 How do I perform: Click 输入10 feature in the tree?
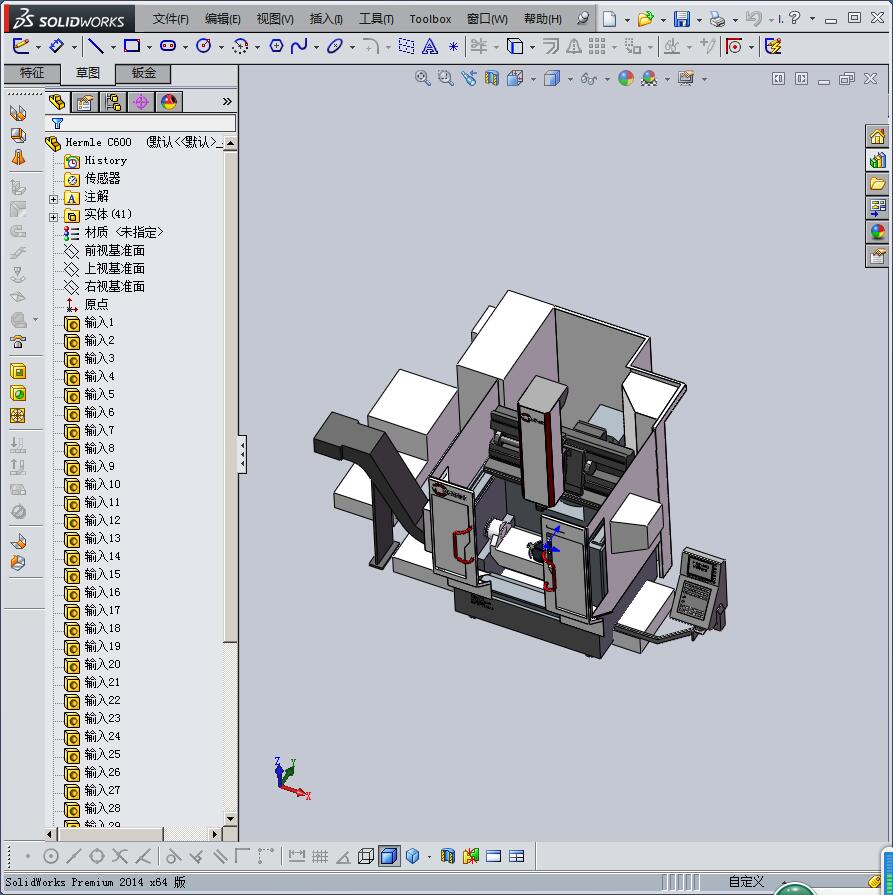click(102, 484)
